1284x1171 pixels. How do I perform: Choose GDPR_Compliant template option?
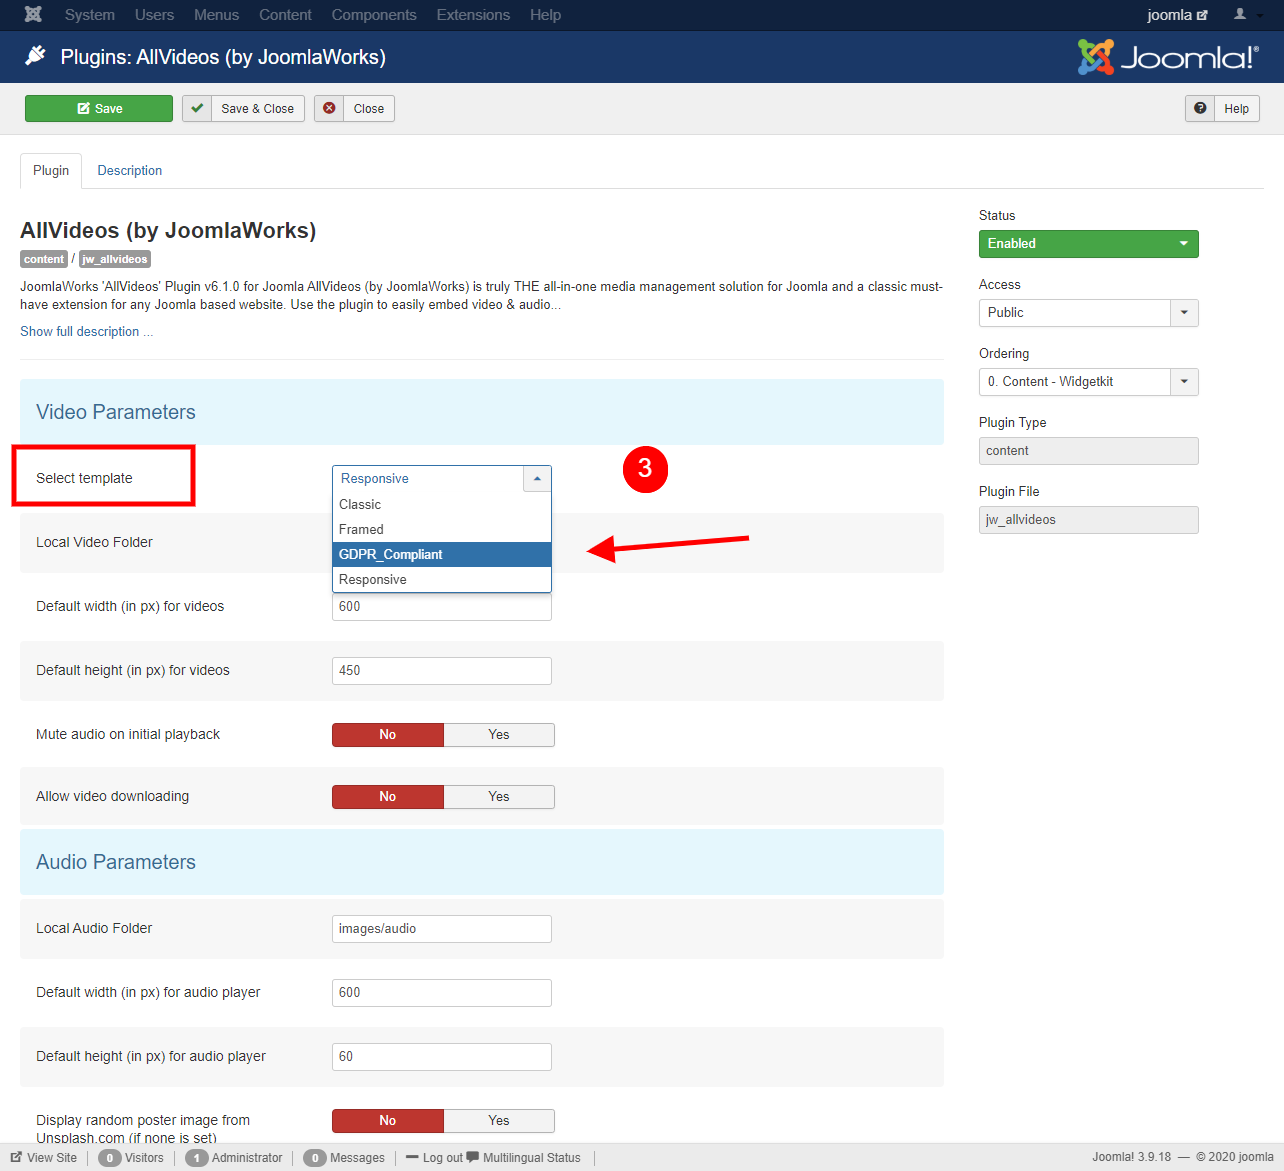442,555
